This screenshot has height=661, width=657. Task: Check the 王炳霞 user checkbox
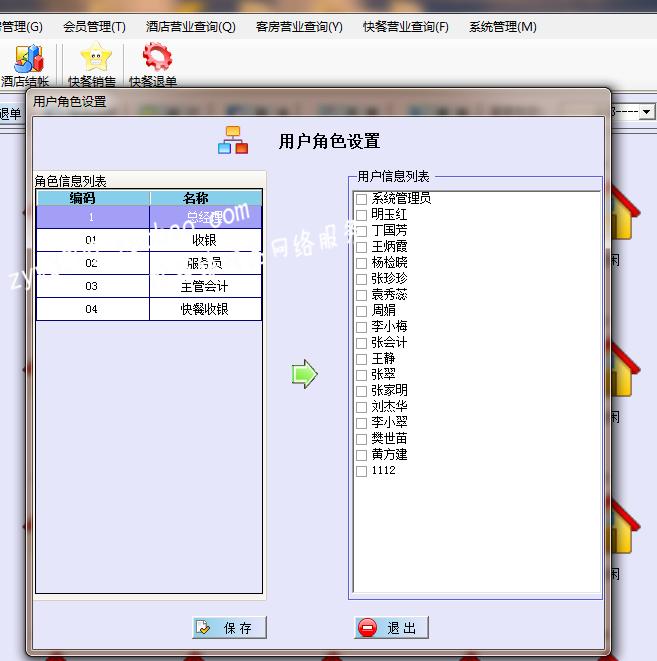point(361,247)
